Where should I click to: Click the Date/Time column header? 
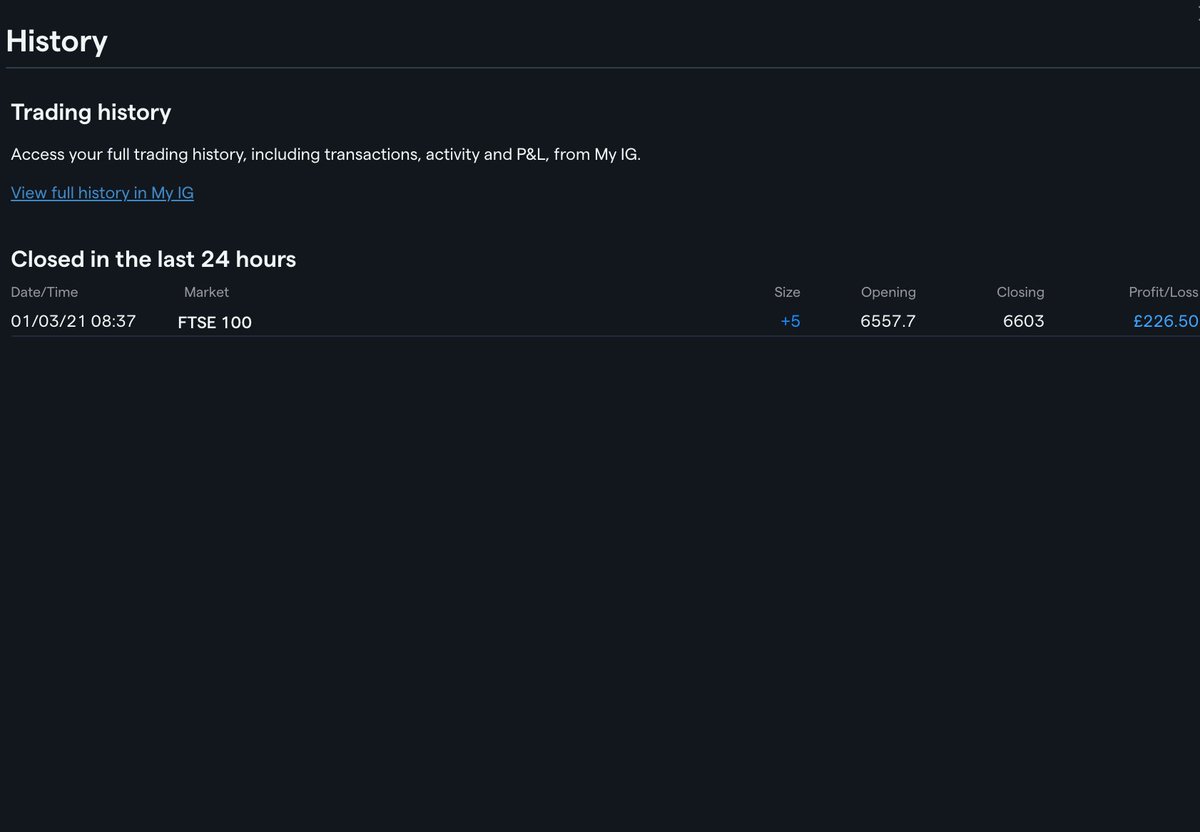click(44, 292)
